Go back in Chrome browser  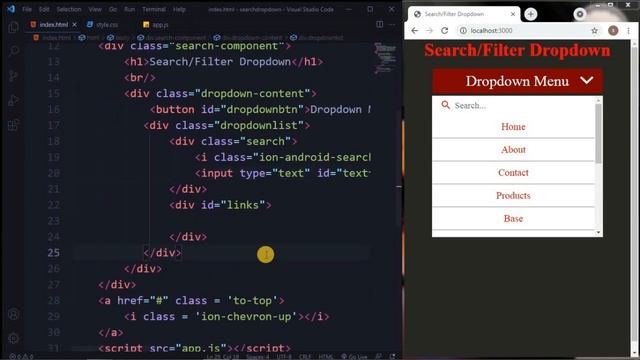coord(415,31)
